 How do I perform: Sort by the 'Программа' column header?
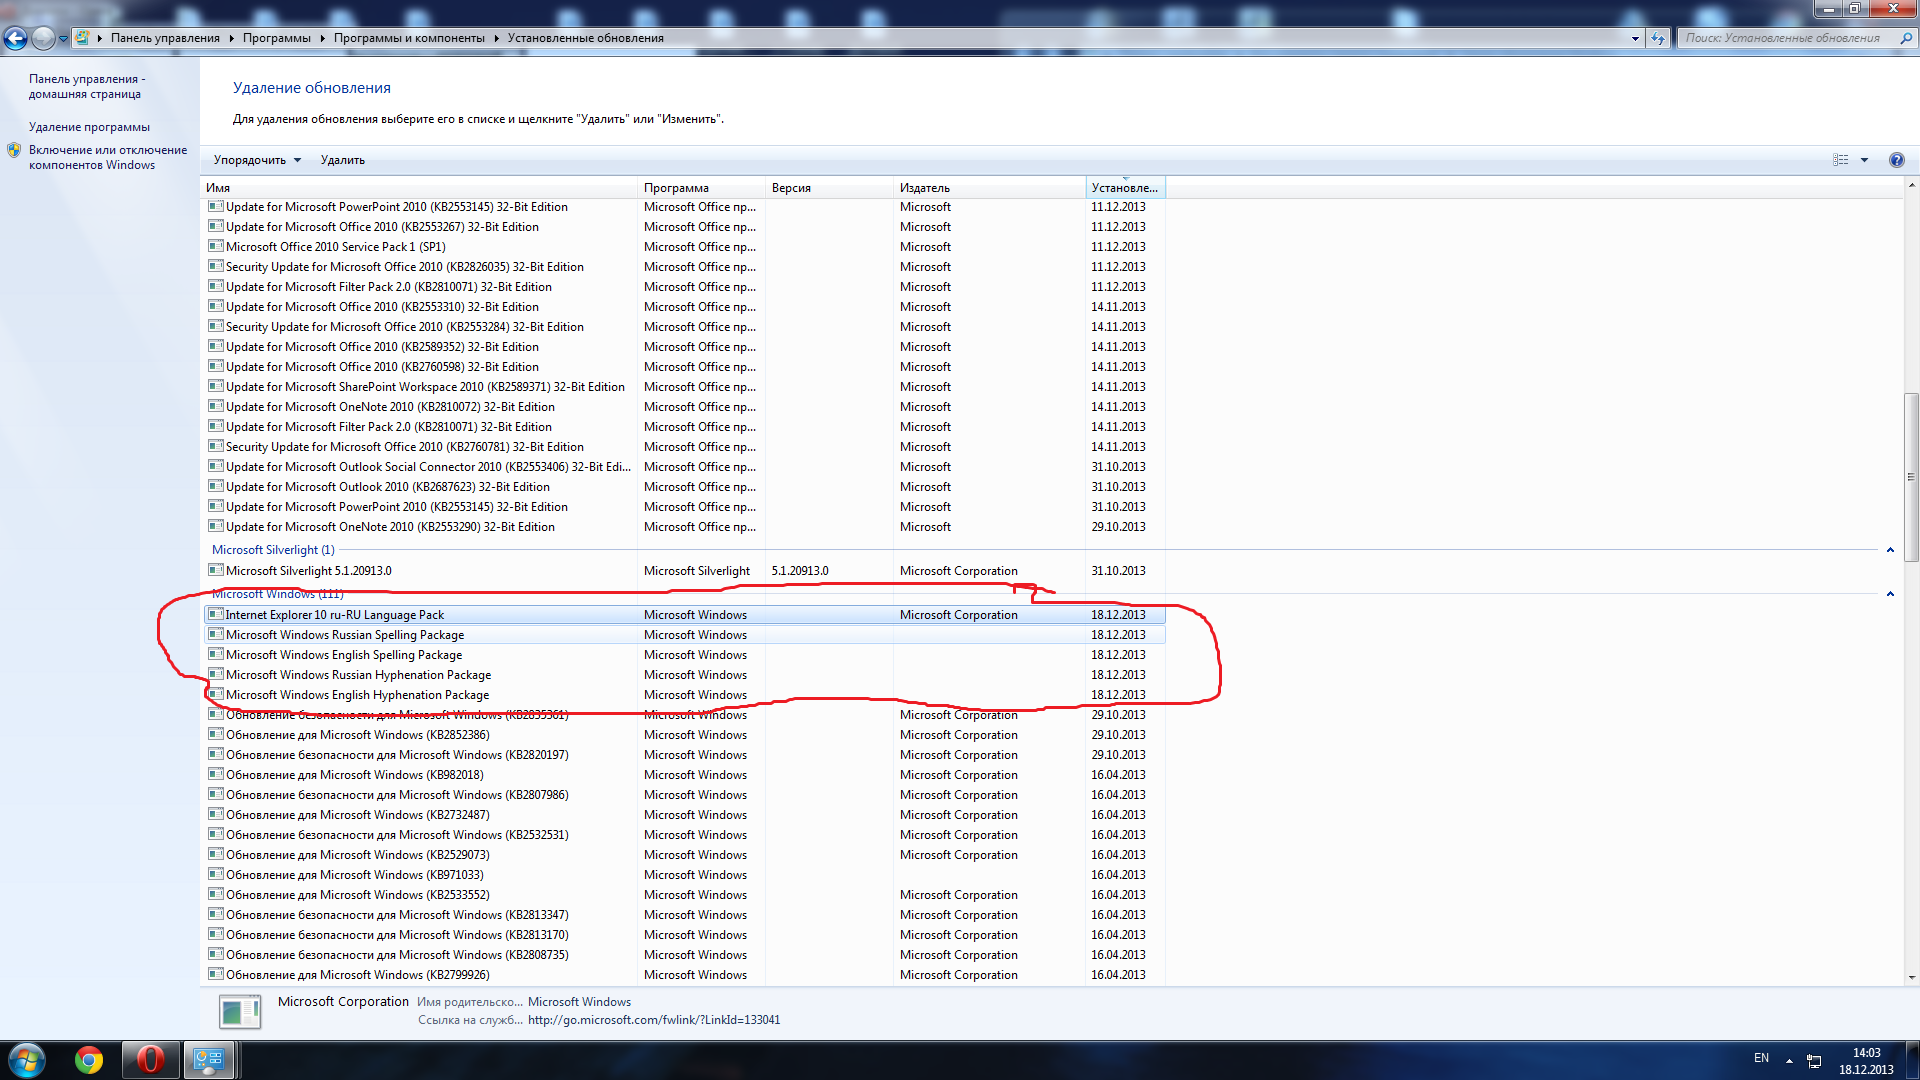(702, 188)
